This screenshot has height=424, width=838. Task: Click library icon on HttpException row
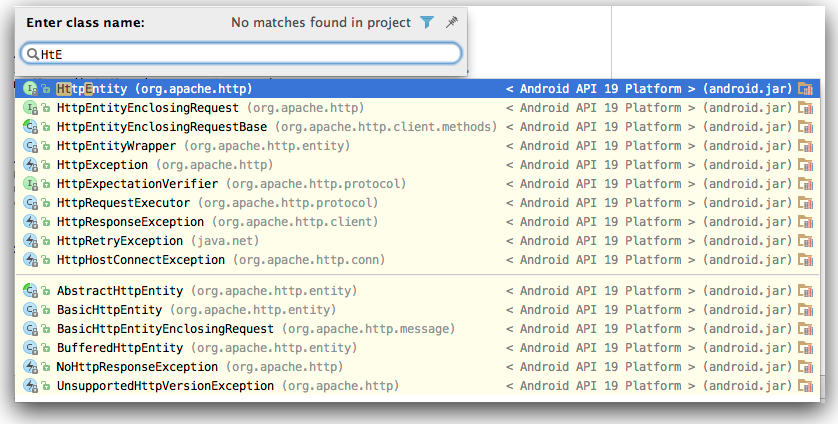click(805, 165)
